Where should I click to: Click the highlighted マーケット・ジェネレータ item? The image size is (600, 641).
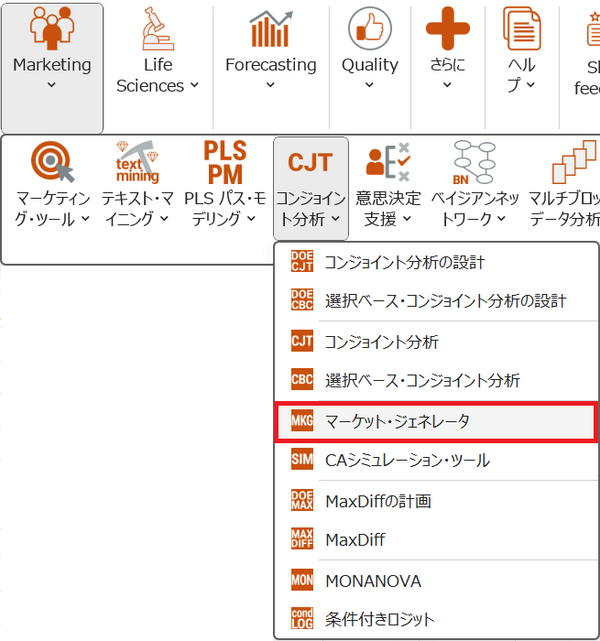(x=397, y=421)
